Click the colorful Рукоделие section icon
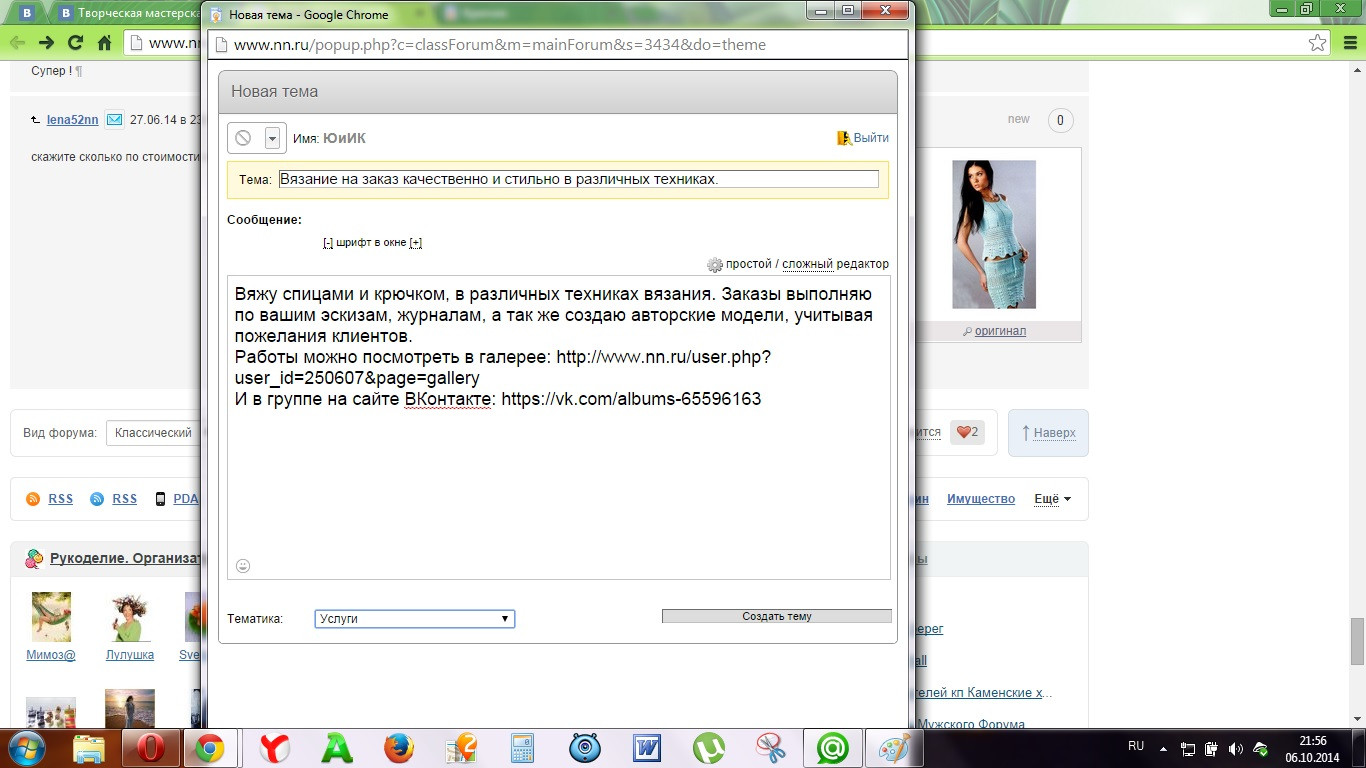Viewport: 1366px width, 768px height. pyautogui.click(x=34, y=559)
